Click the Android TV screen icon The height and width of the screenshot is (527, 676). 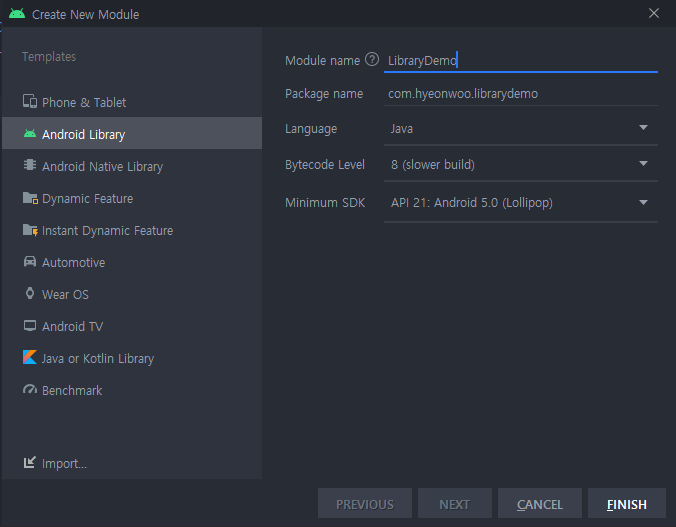pos(30,326)
